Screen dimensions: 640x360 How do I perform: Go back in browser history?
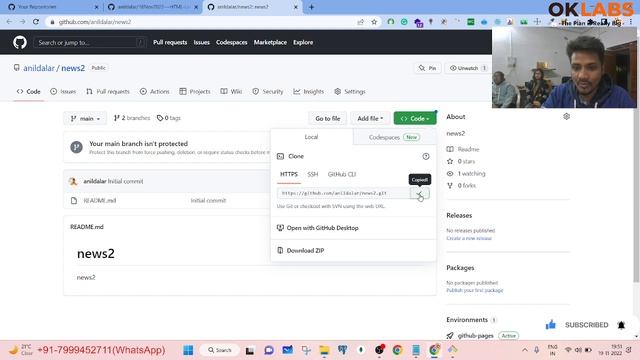9,22
